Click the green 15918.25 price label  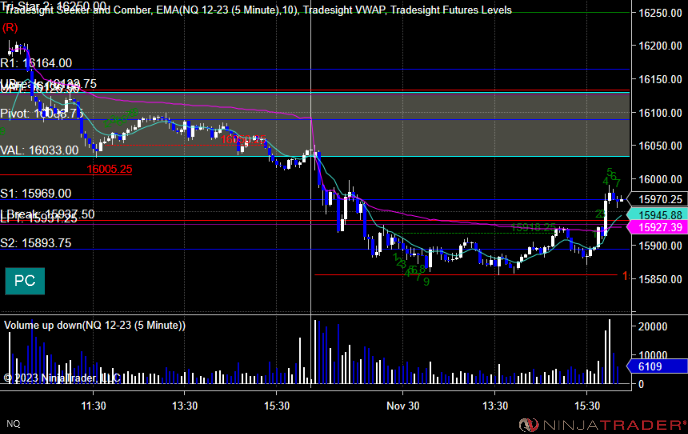pyautogui.click(x=533, y=227)
